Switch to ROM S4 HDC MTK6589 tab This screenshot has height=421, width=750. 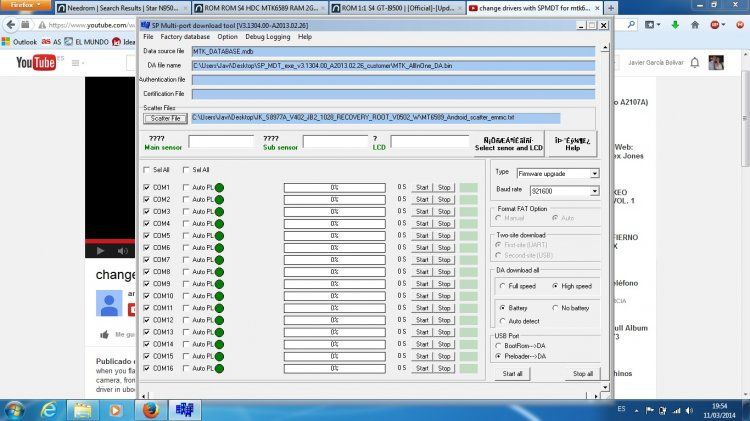click(260, 8)
